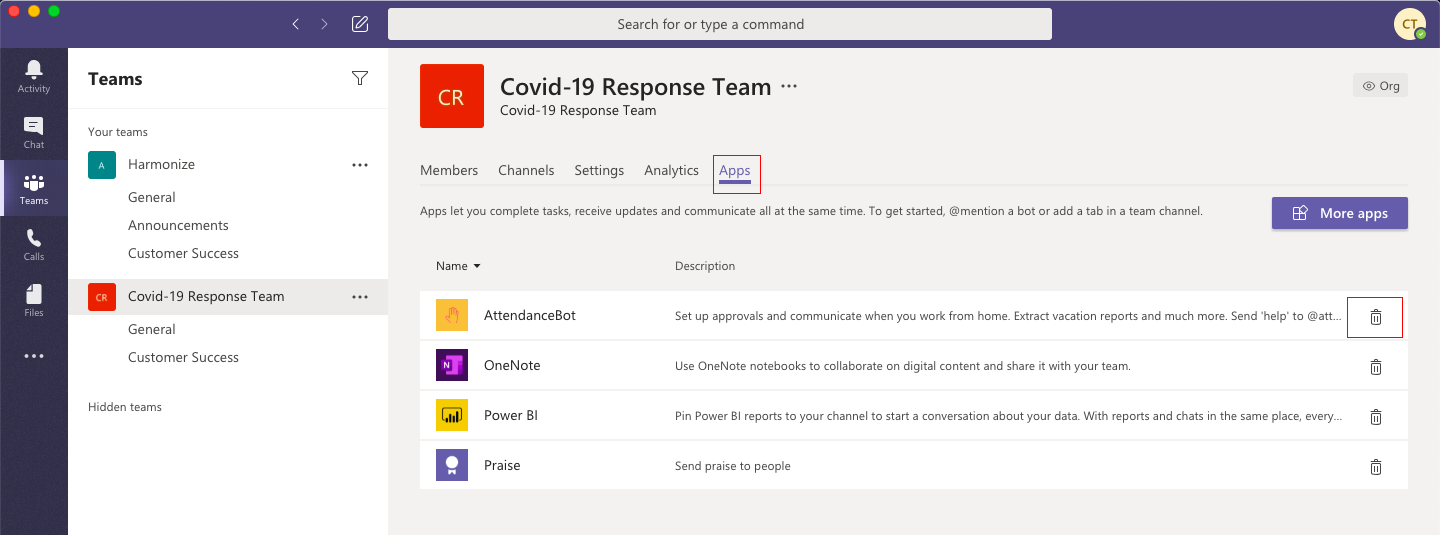1440x535 pixels.
Task: Click the Description column header
Action: 705,266
